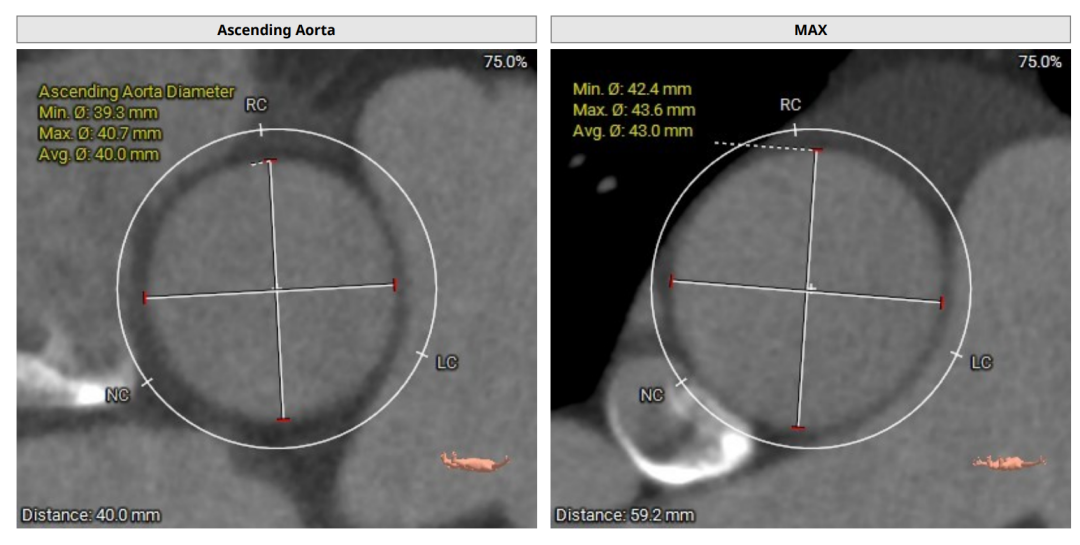This screenshot has height=545, width=1080.
Task: Select left red caliper handle in MAX panel
Action: [672, 280]
